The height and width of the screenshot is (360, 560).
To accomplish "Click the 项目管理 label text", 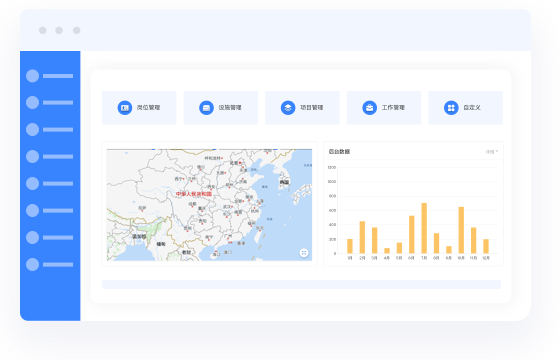I will tap(311, 108).
